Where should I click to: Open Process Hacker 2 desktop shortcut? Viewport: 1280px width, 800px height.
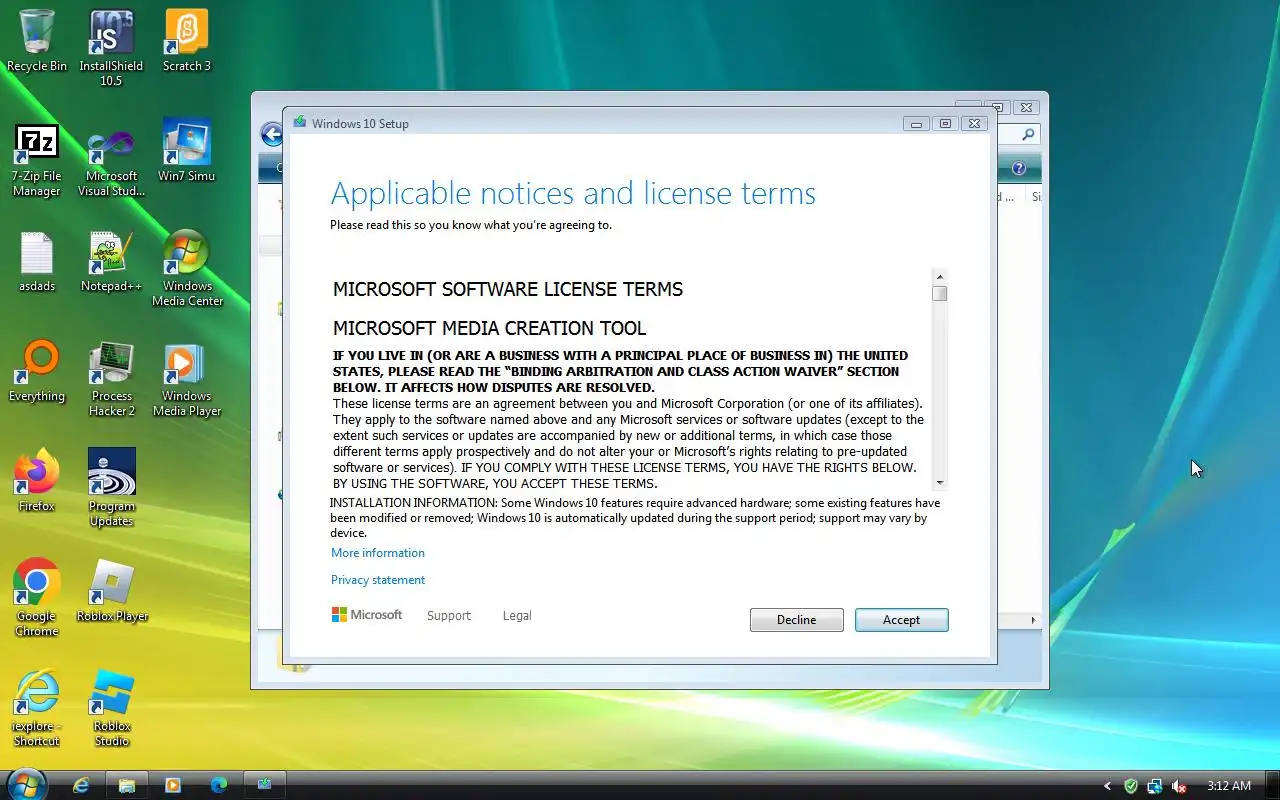[x=111, y=378]
